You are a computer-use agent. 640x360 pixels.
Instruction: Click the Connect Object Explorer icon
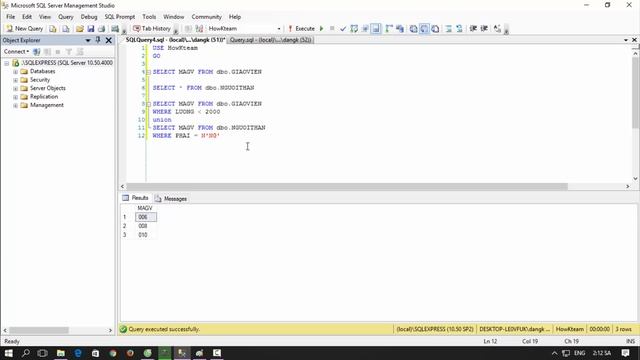[x=36, y=51]
